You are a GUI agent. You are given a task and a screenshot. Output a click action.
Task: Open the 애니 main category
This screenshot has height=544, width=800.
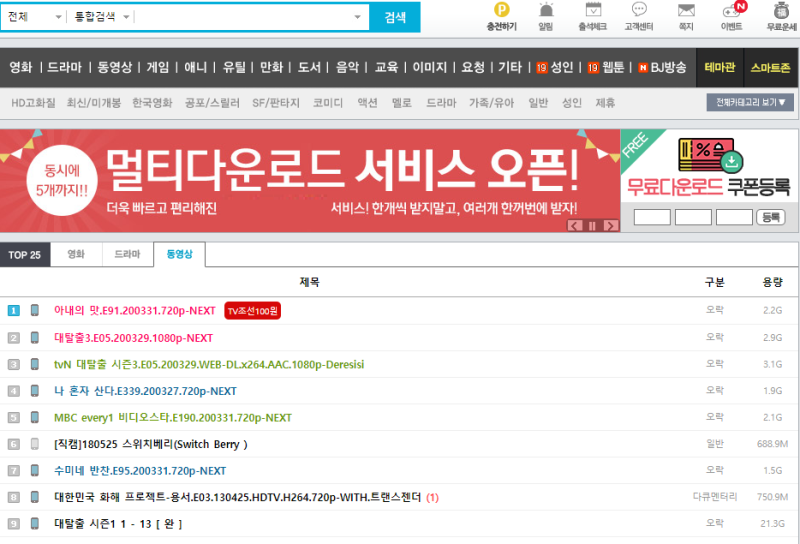click(195, 67)
